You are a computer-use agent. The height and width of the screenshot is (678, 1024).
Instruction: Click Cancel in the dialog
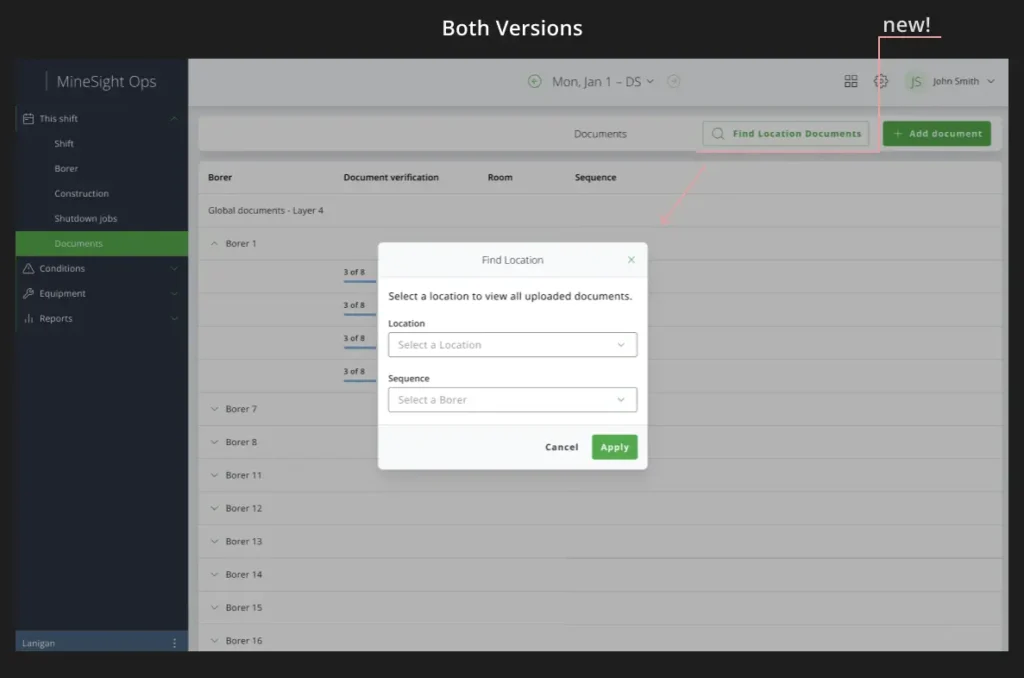561,447
